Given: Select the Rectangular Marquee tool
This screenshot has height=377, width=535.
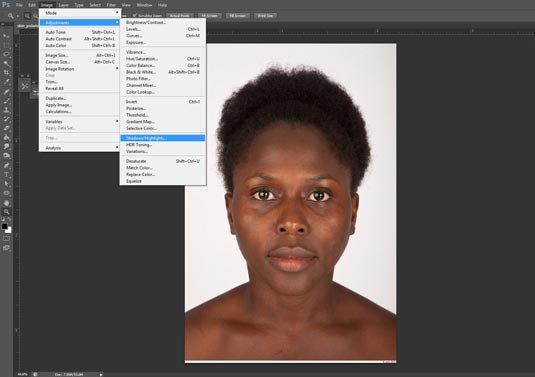Looking at the screenshot, I should pyautogui.click(x=6, y=45).
